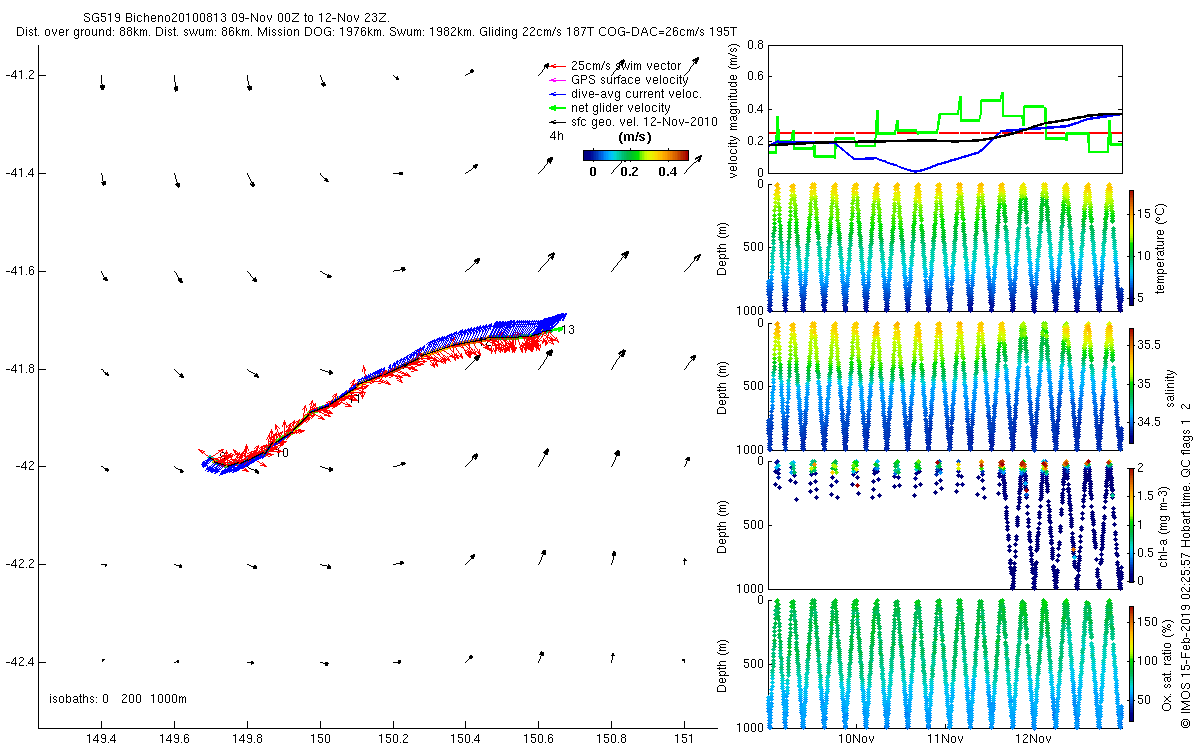Click the temperature colorbar
Image resolution: width=1200 pixels, height=750 pixels.
pos(1131,246)
